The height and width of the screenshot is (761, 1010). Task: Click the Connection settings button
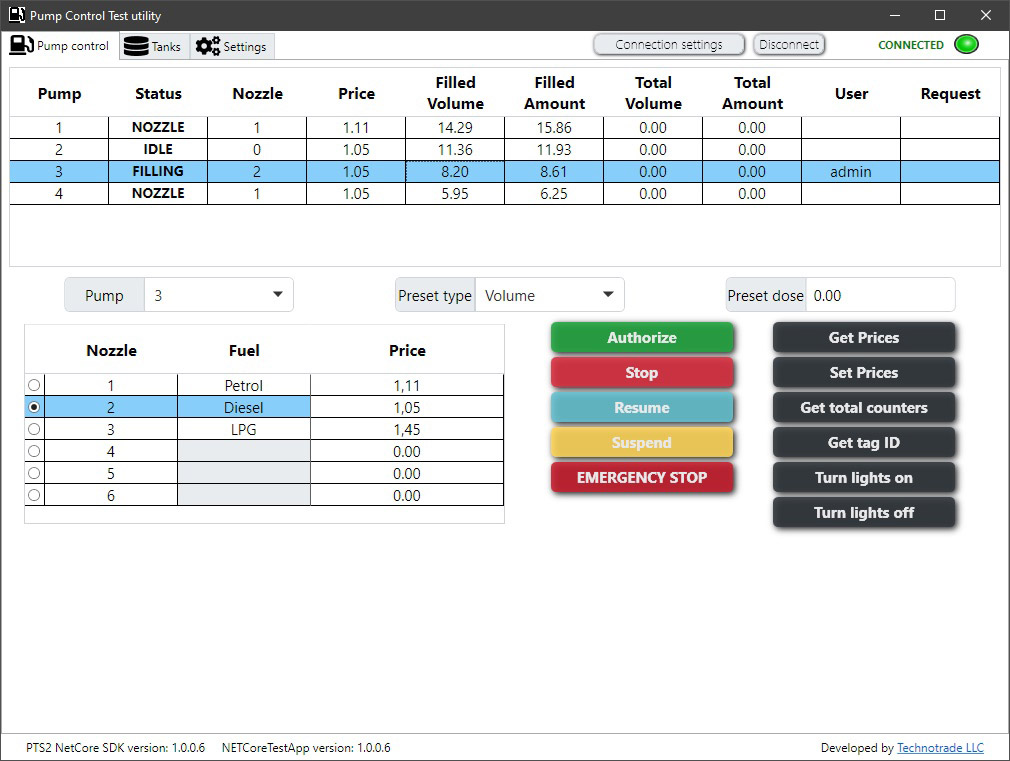click(669, 44)
